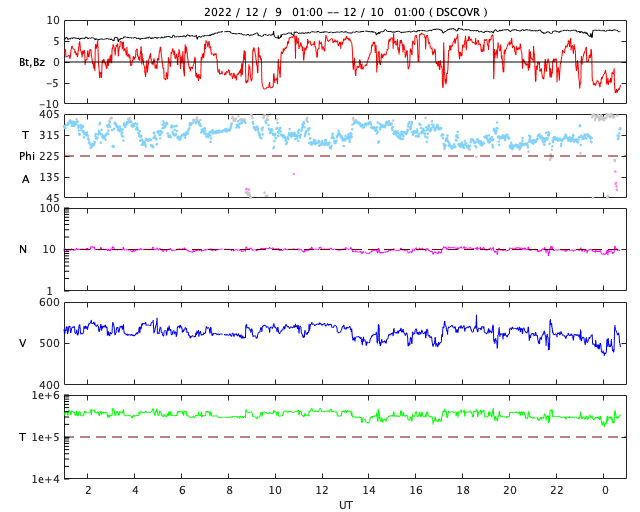The width and height of the screenshot is (640, 512).
Task: Click the 'N' density panel label
Action: pos(23,249)
